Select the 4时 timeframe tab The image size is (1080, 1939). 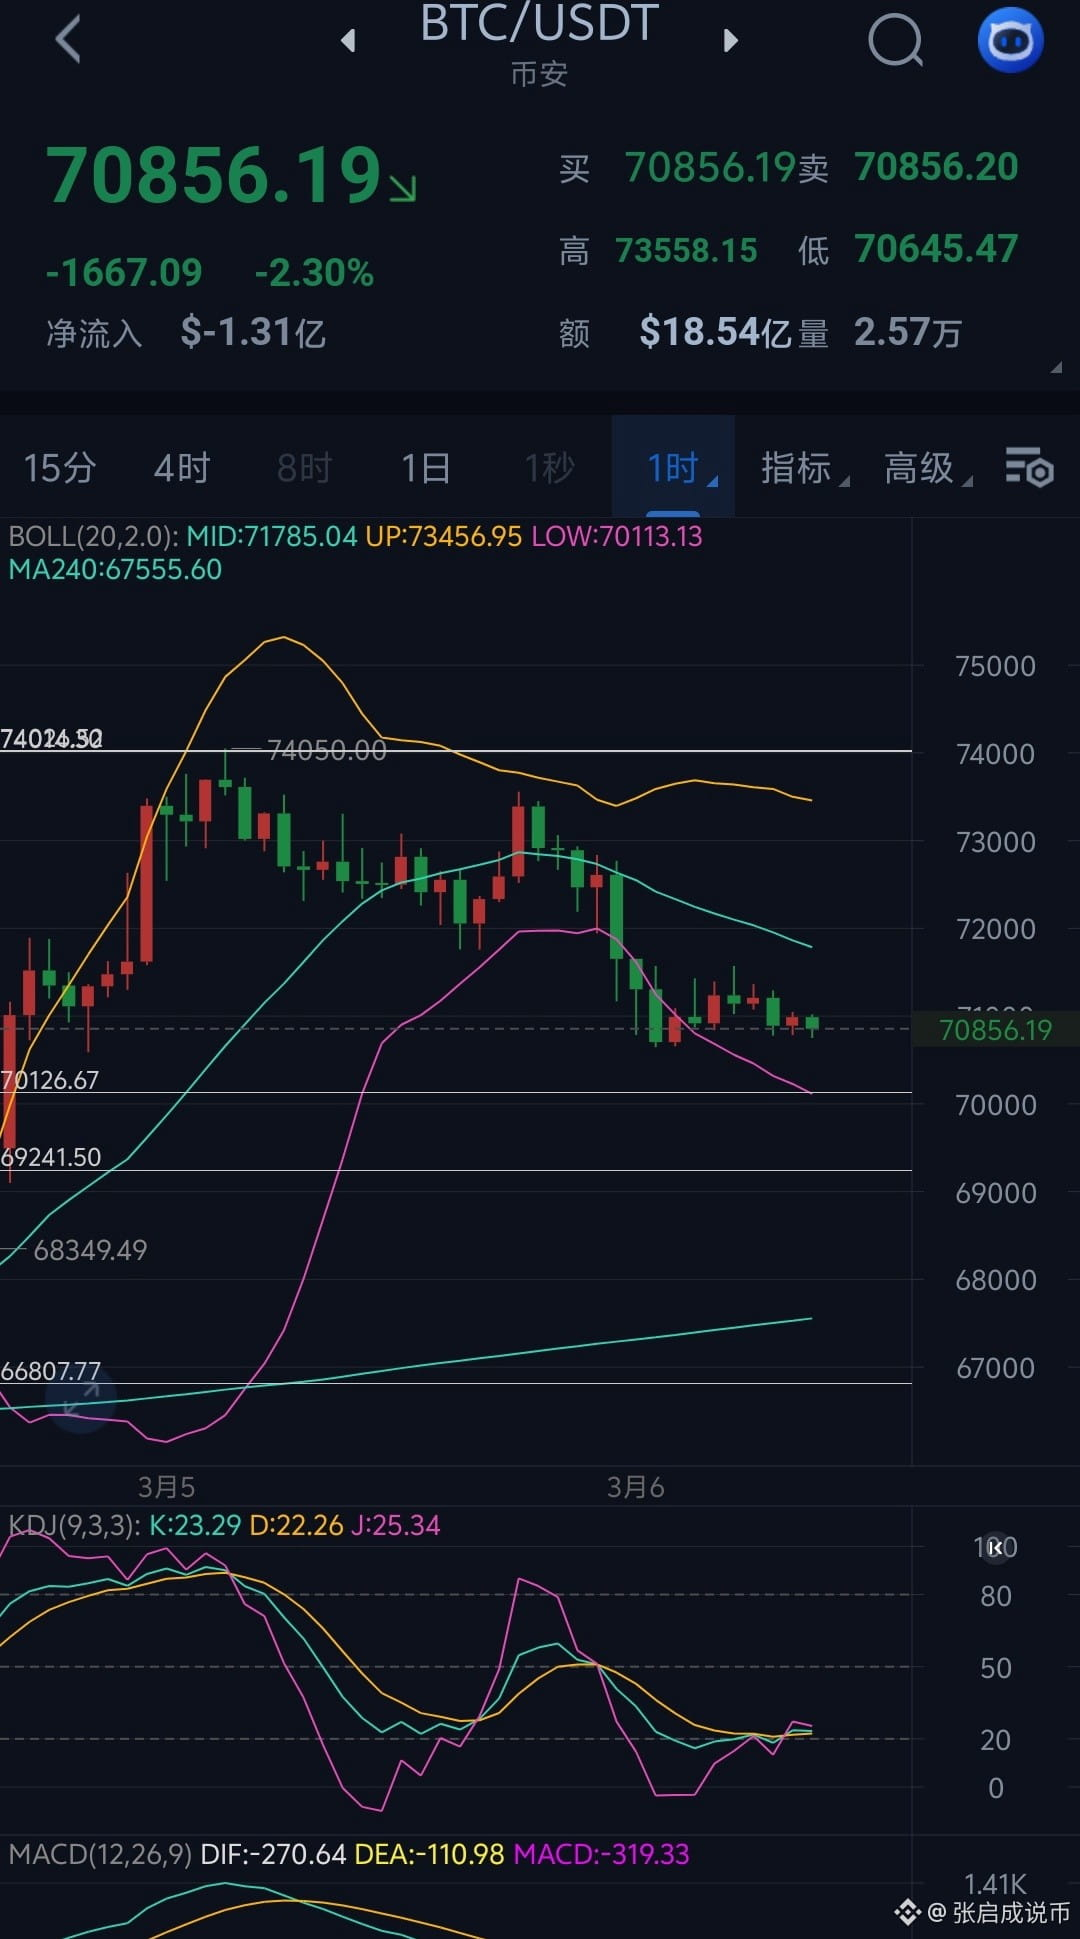182,468
